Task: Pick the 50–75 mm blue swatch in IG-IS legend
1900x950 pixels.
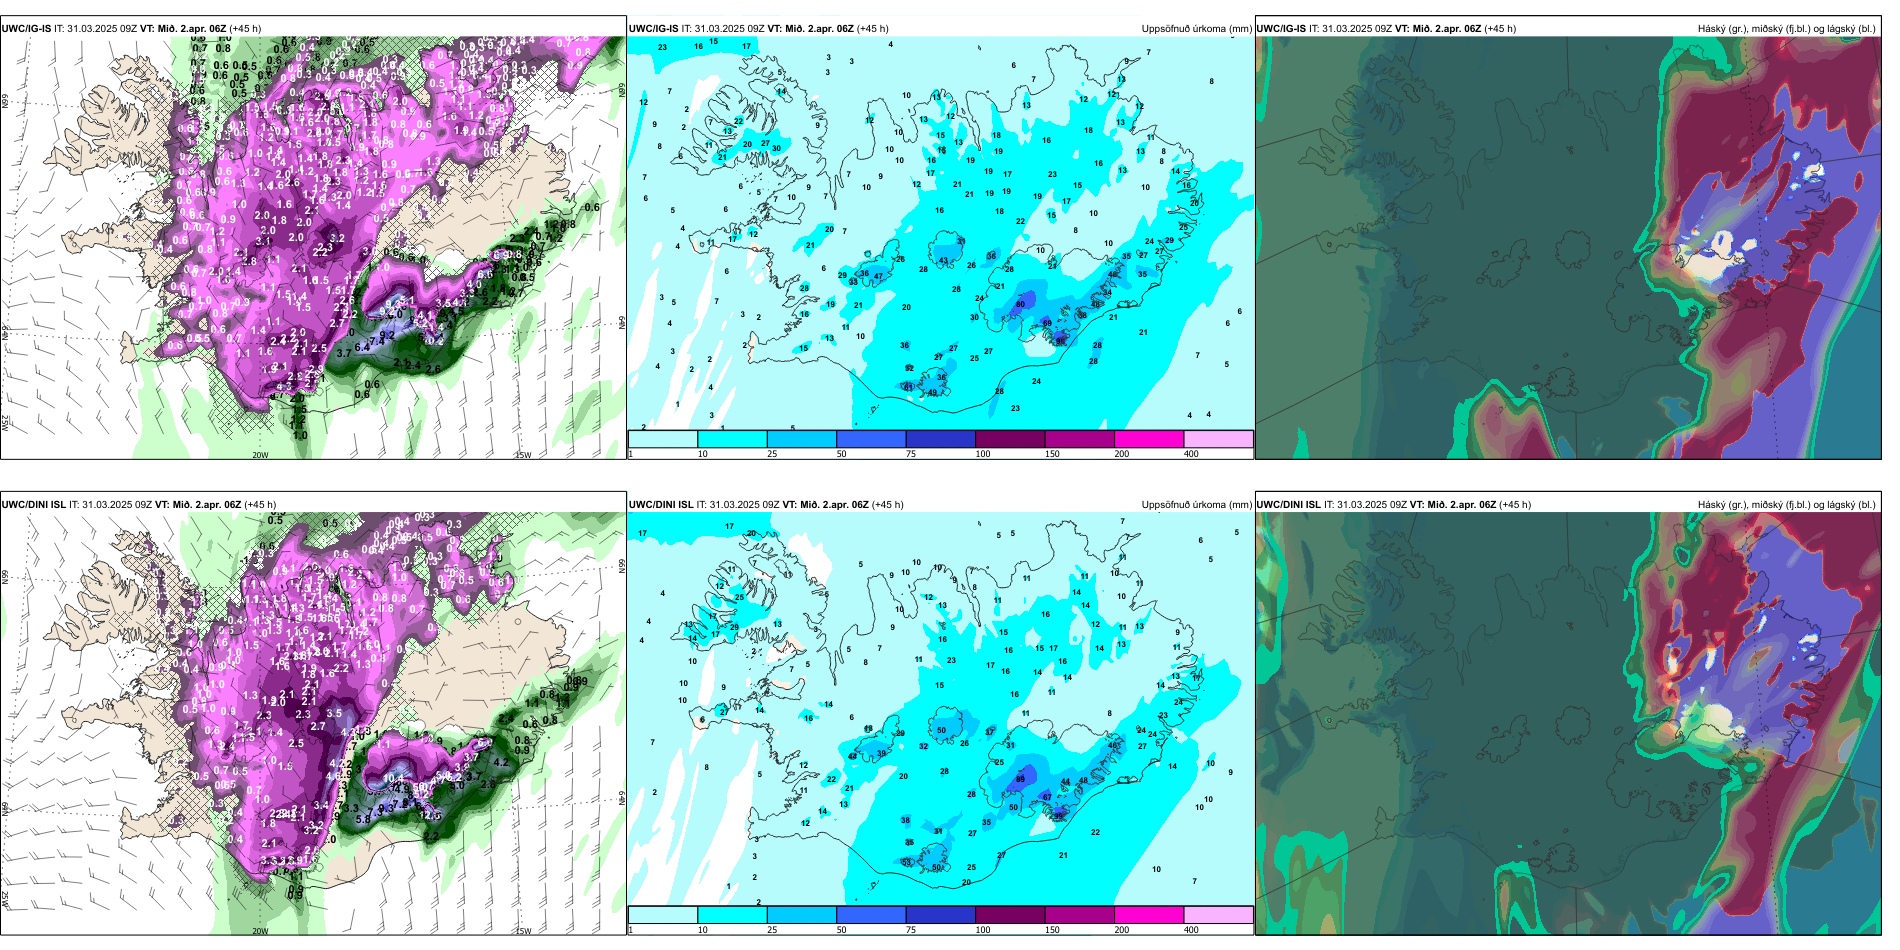Action: click(x=871, y=439)
